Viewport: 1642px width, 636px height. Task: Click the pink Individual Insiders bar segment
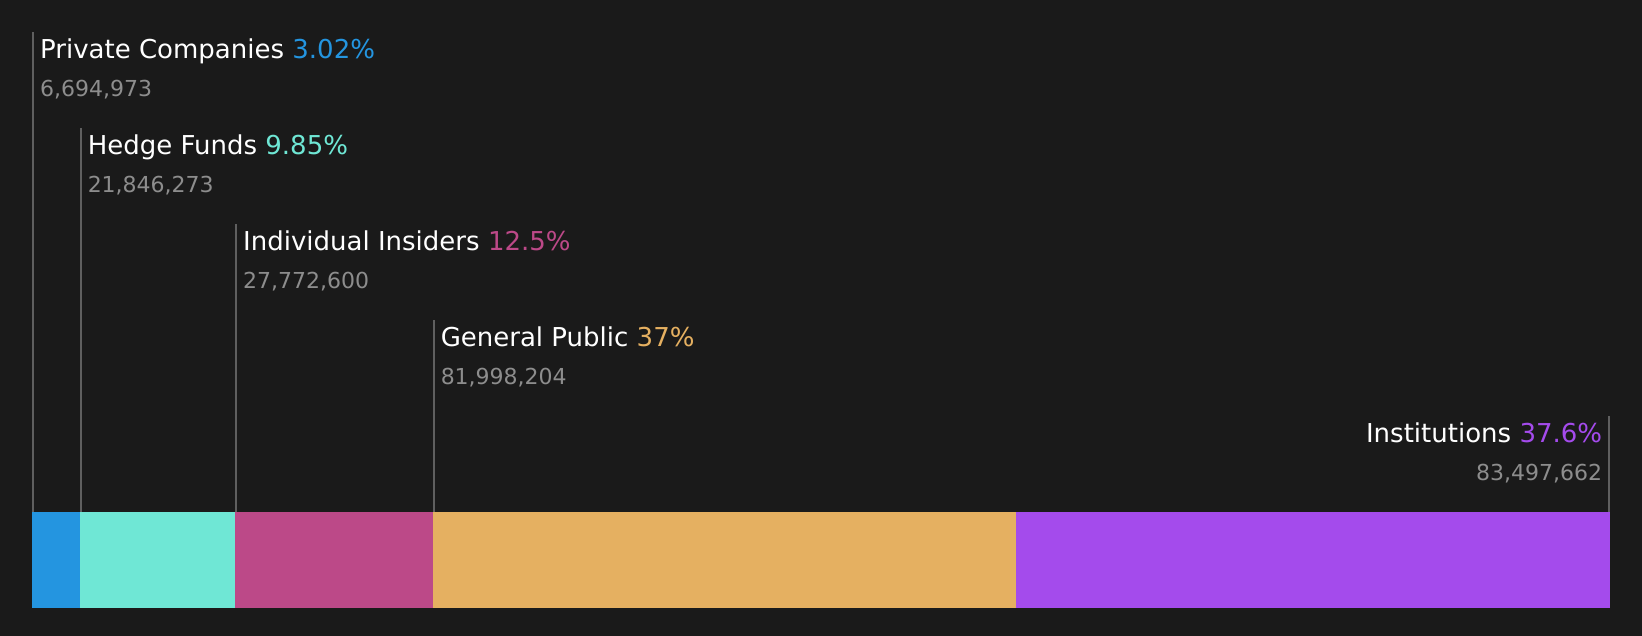[x=334, y=560]
